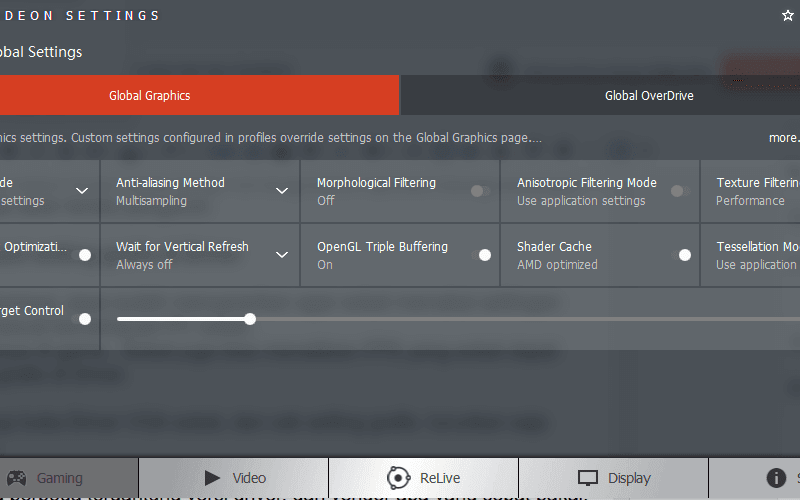The image size is (800, 500).
Task: Click the Target Control slider track
Action: [x=458, y=319]
